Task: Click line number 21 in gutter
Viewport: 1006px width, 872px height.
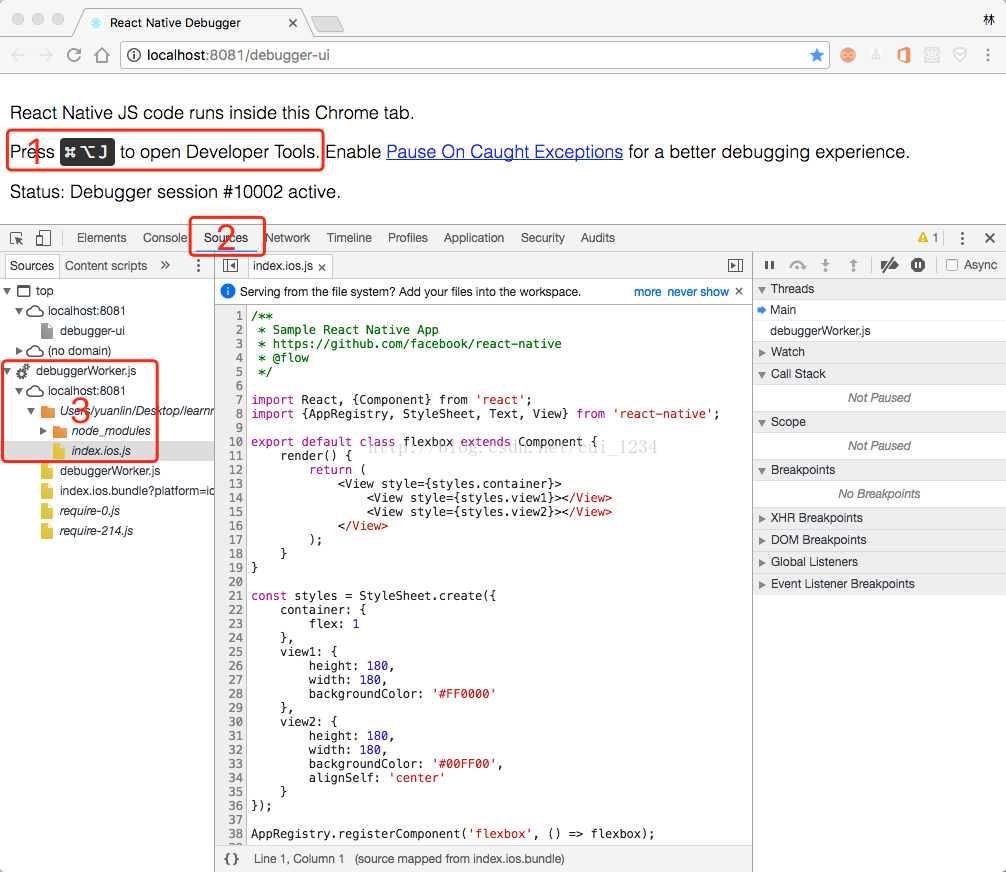Action: pyautogui.click(x=235, y=595)
